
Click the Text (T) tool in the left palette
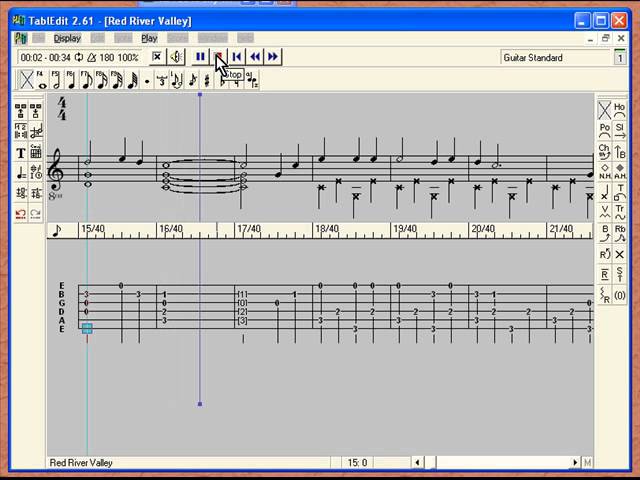coord(20,153)
